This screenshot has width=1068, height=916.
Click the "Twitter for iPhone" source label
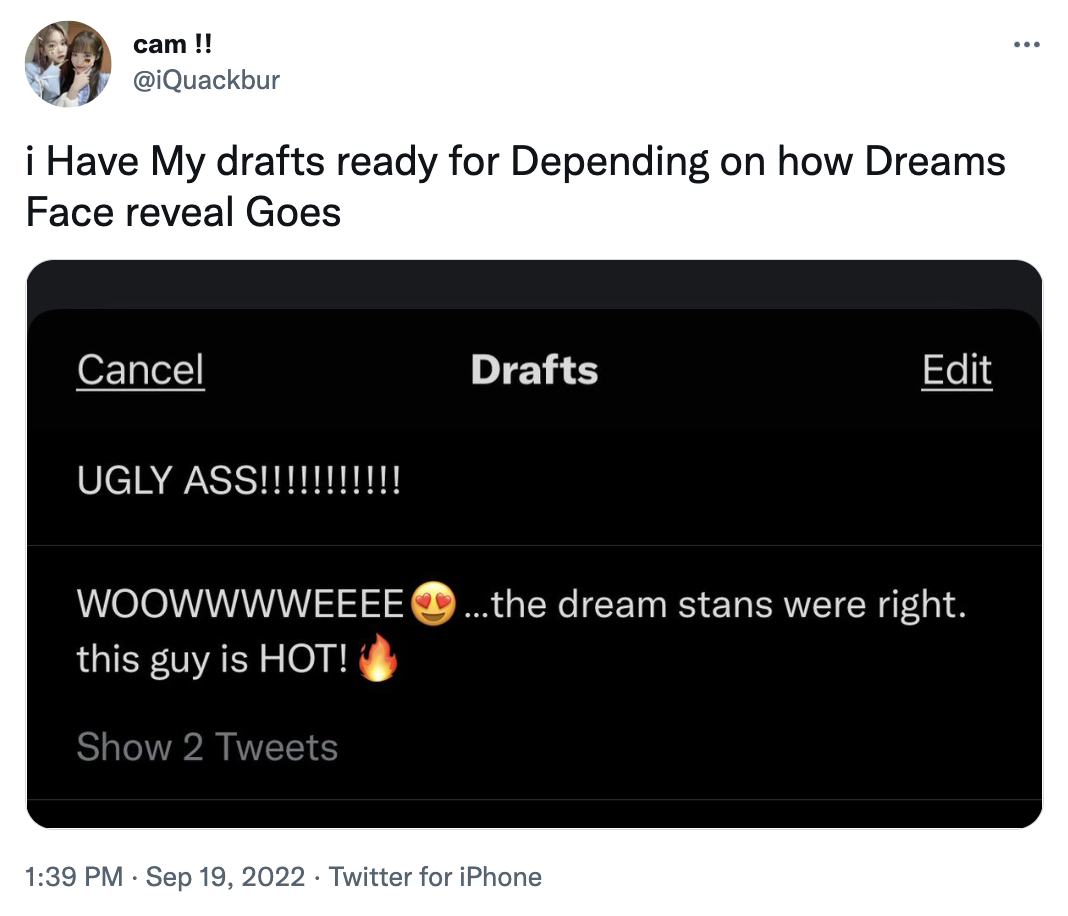(435, 878)
